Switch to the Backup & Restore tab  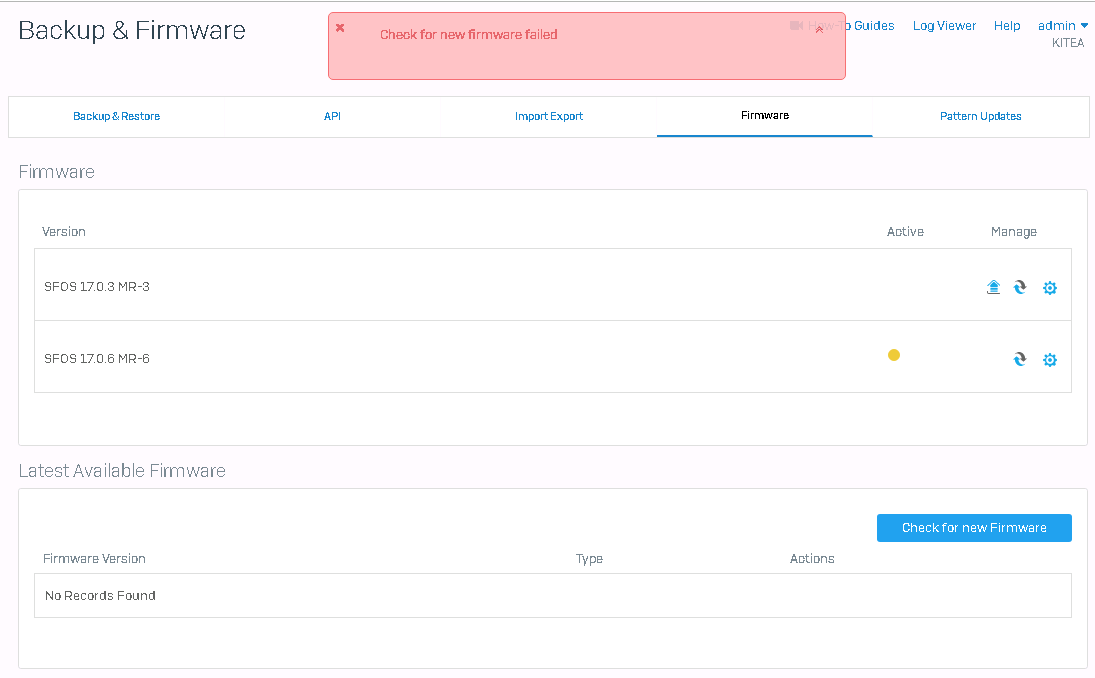pos(116,117)
